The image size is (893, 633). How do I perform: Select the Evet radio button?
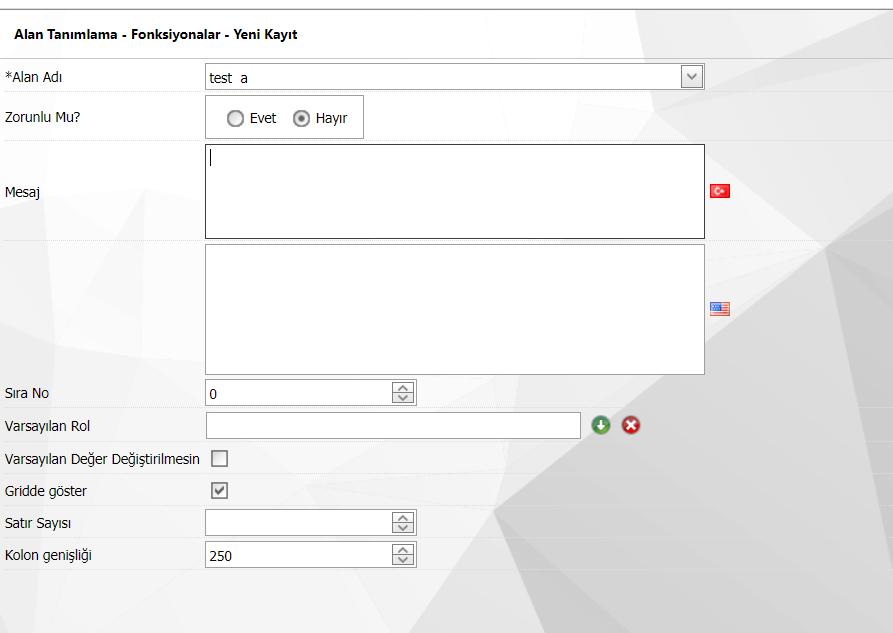click(x=235, y=118)
